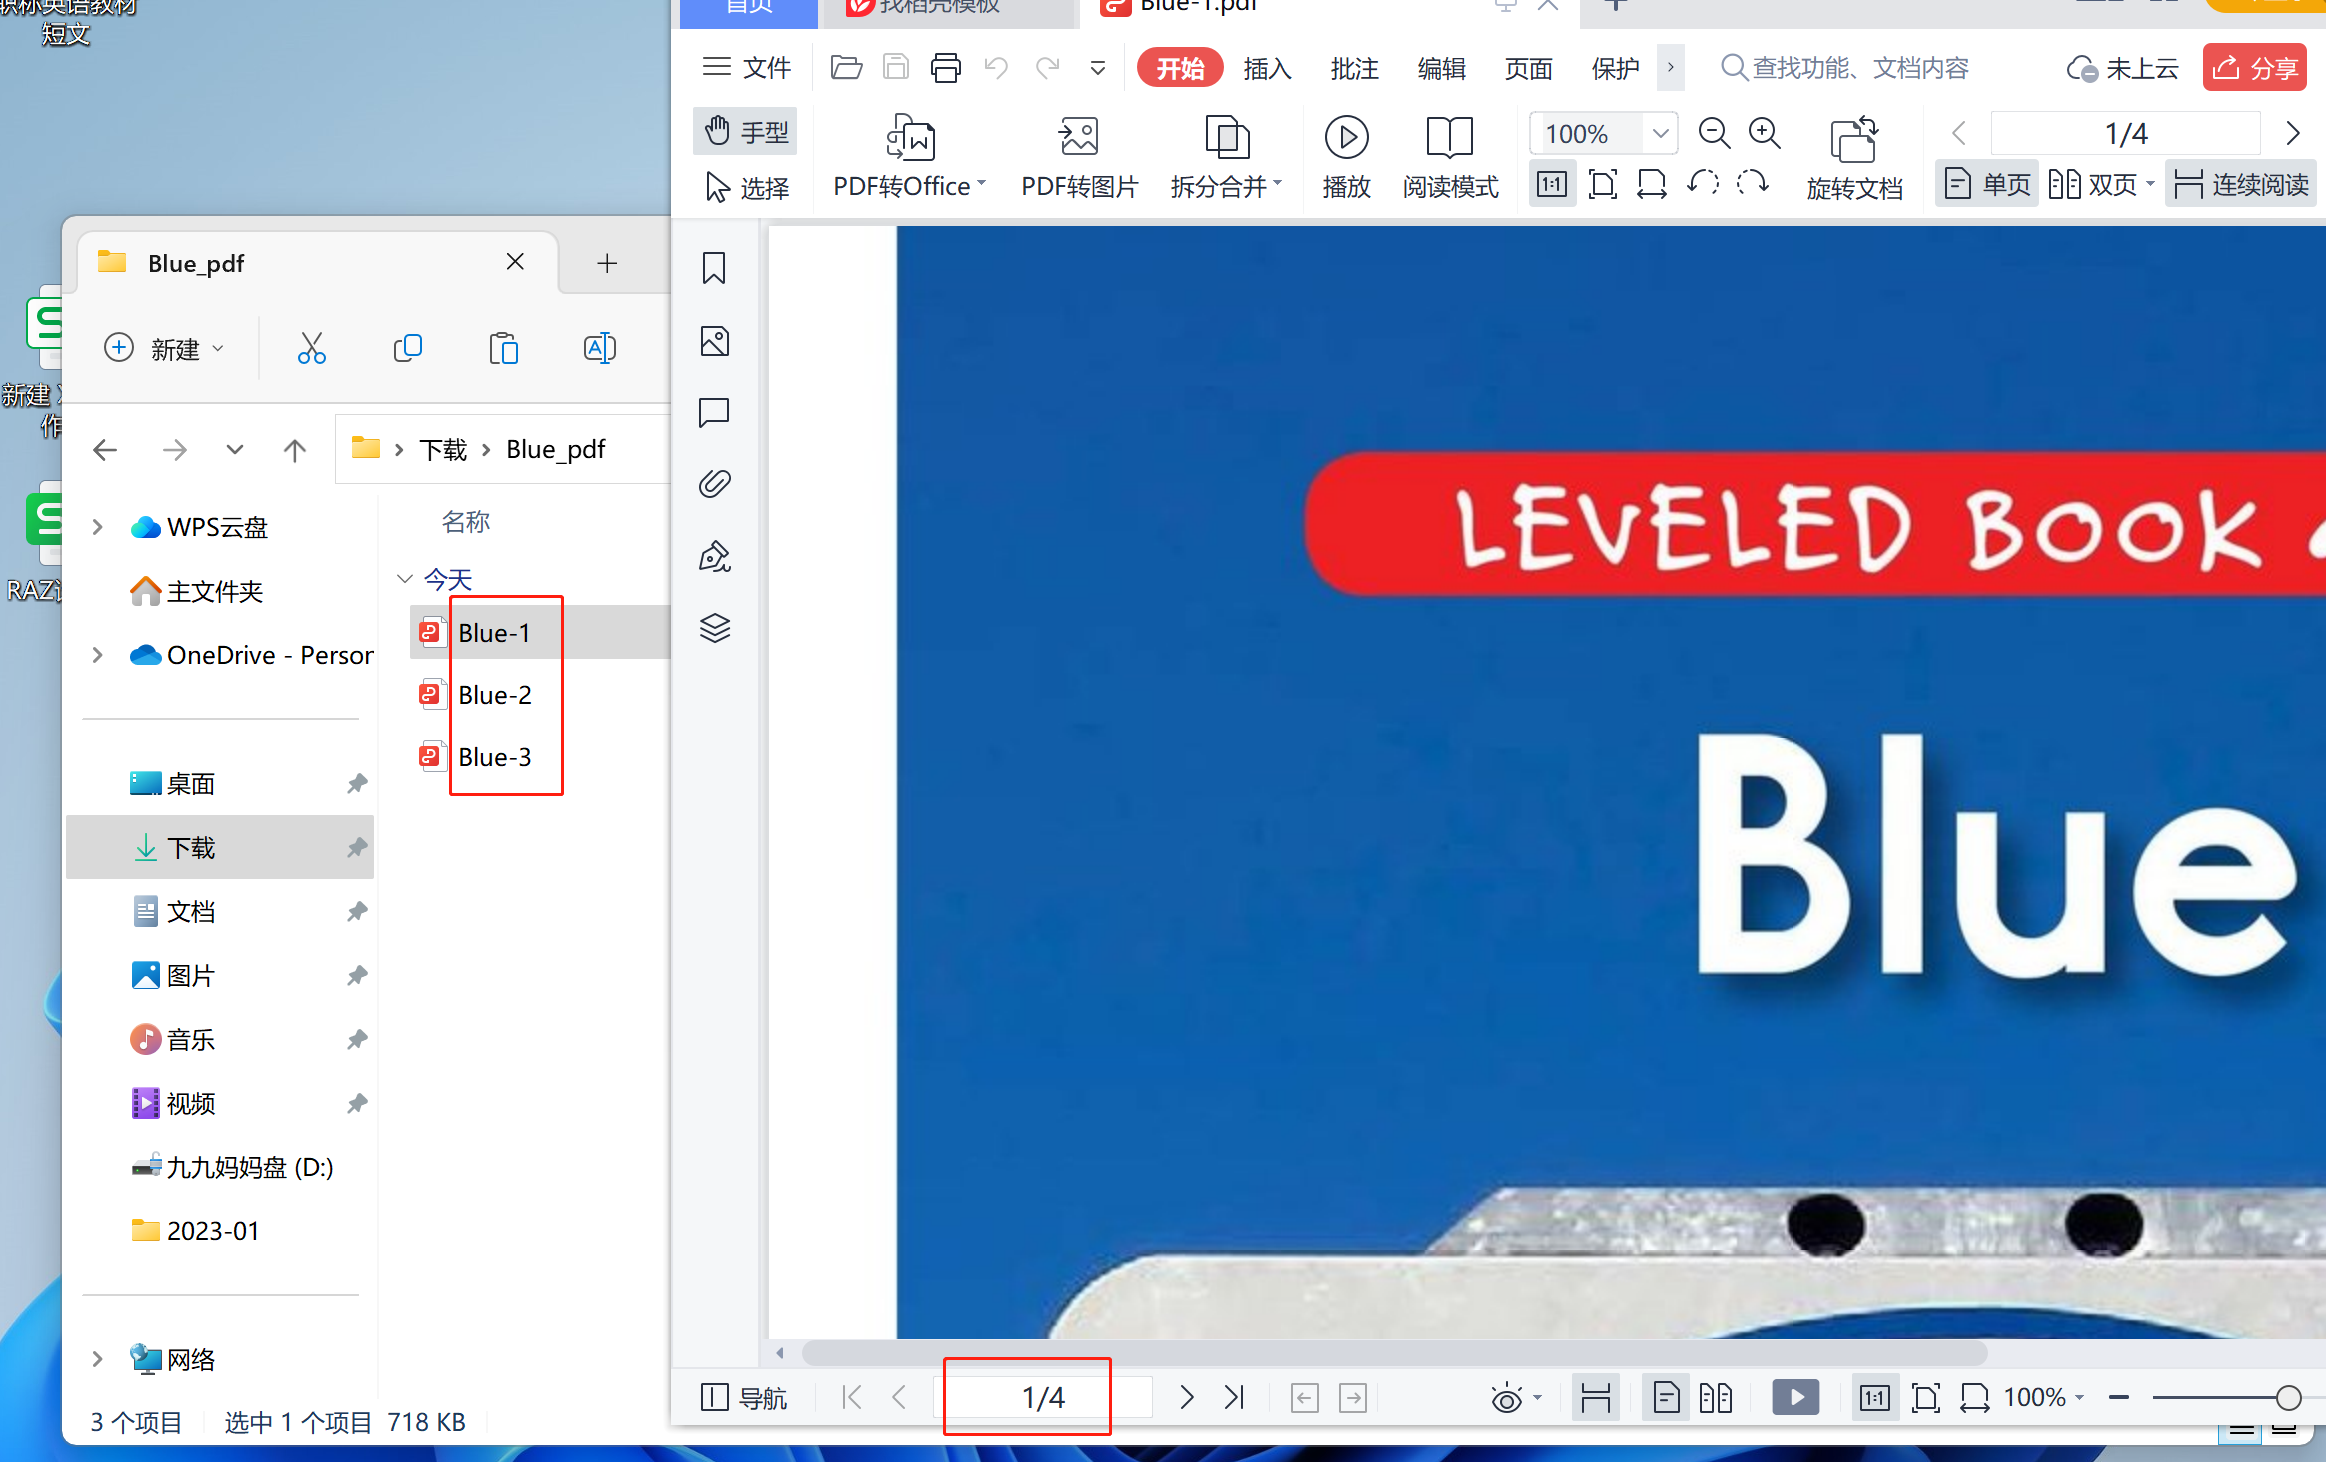Open the layers sidebar icon
The width and height of the screenshot is (2326, 1462).
coord(714,628)
